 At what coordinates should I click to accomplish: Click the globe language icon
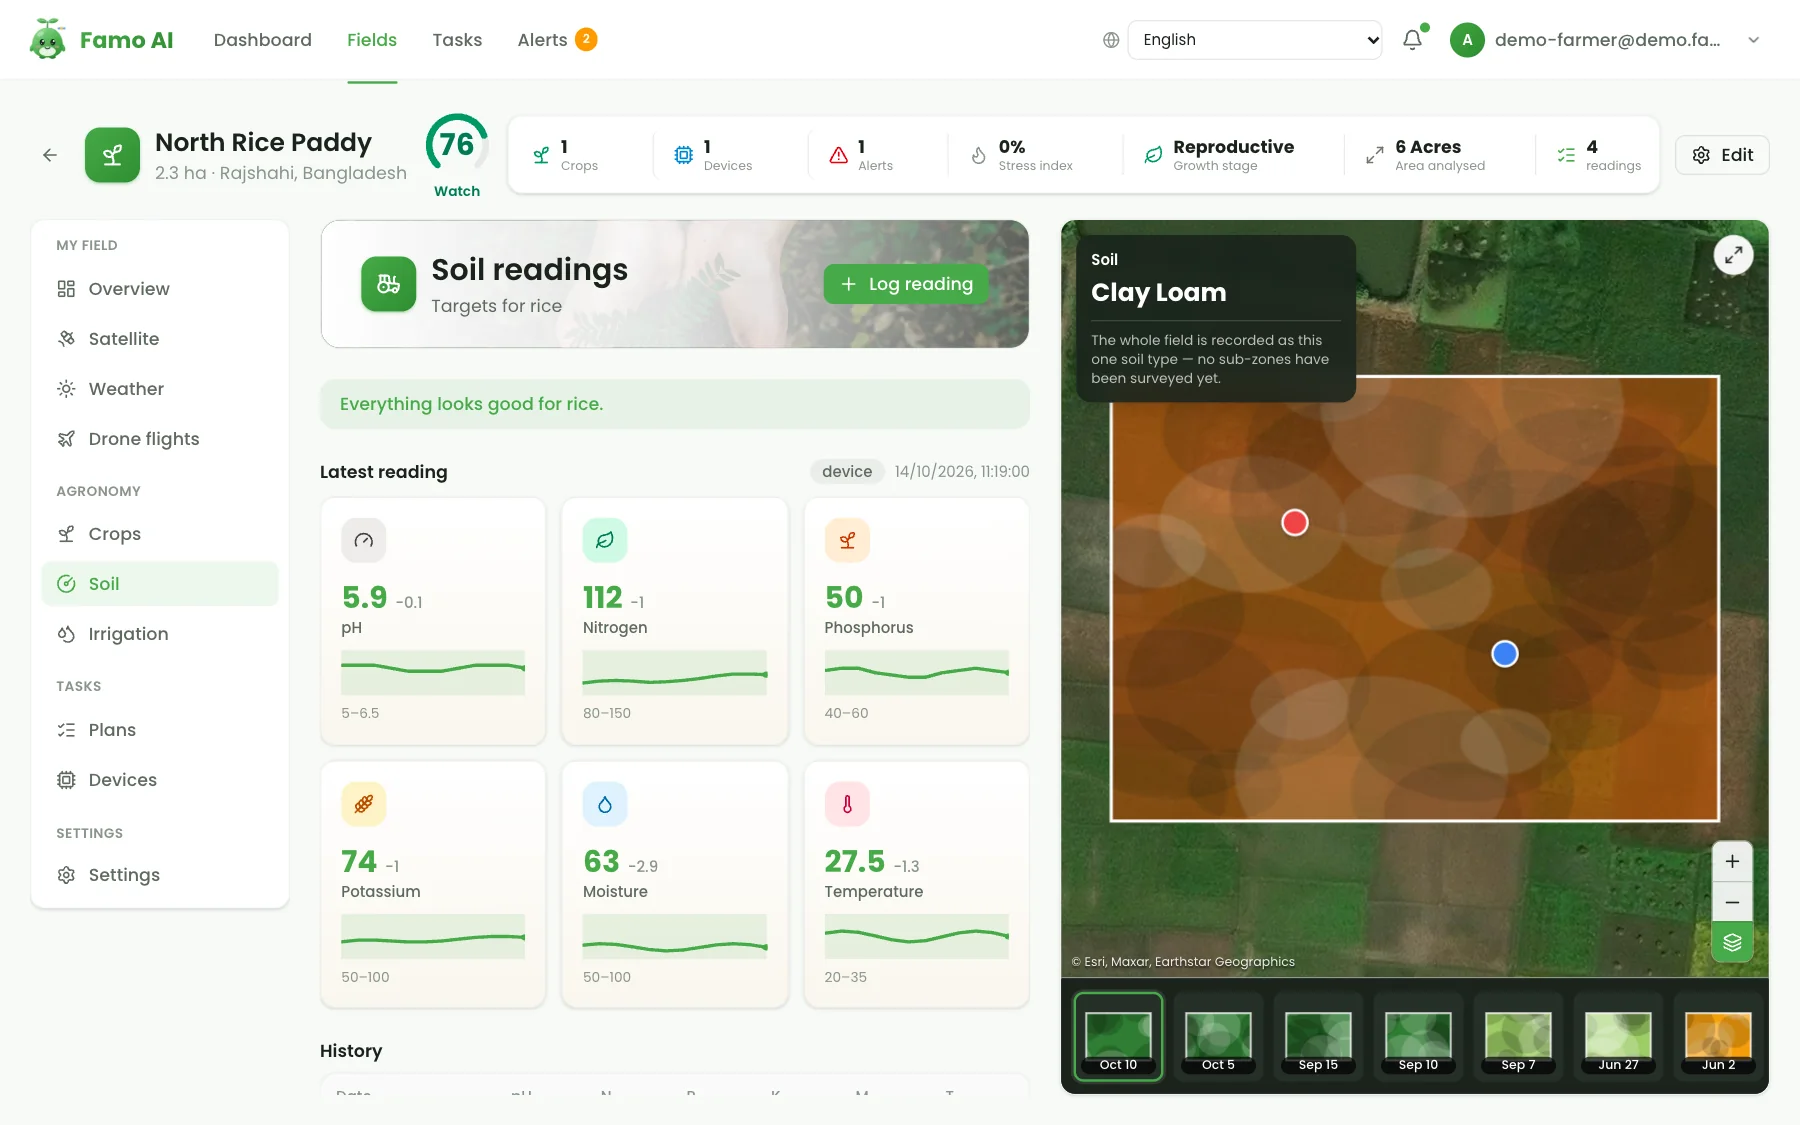click(x=1111, y=40)
